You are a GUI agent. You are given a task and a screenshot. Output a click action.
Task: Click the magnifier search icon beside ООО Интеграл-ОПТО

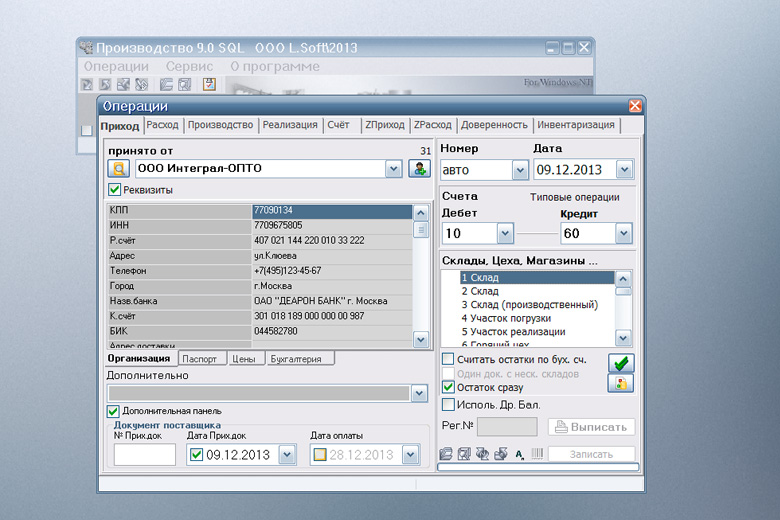pos(119,169)
